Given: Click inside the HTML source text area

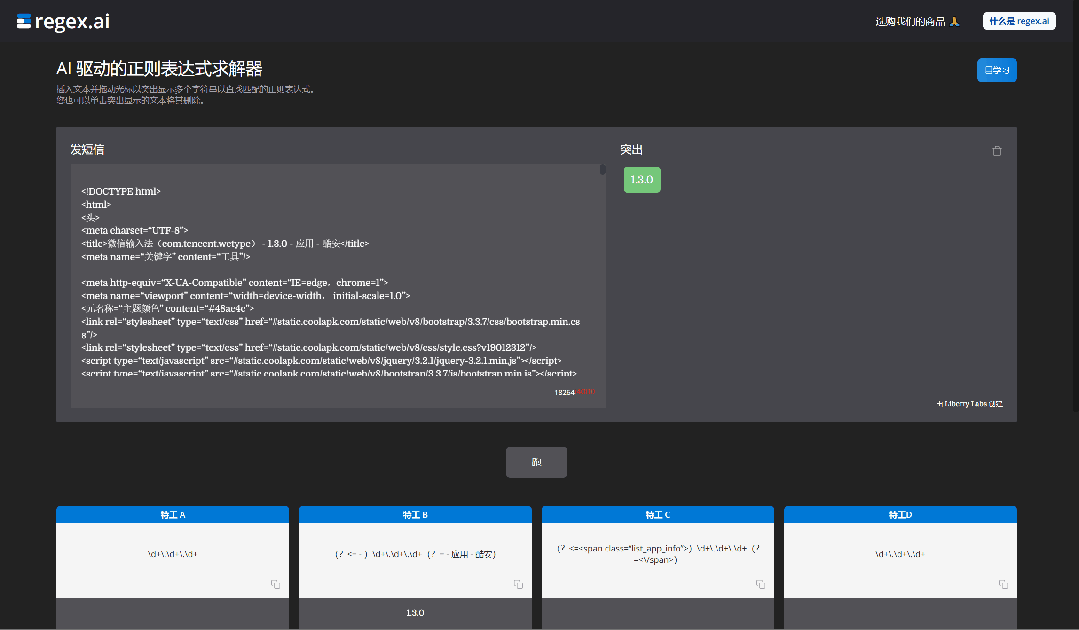Looking at the screenshot, I should click(338, 285).
